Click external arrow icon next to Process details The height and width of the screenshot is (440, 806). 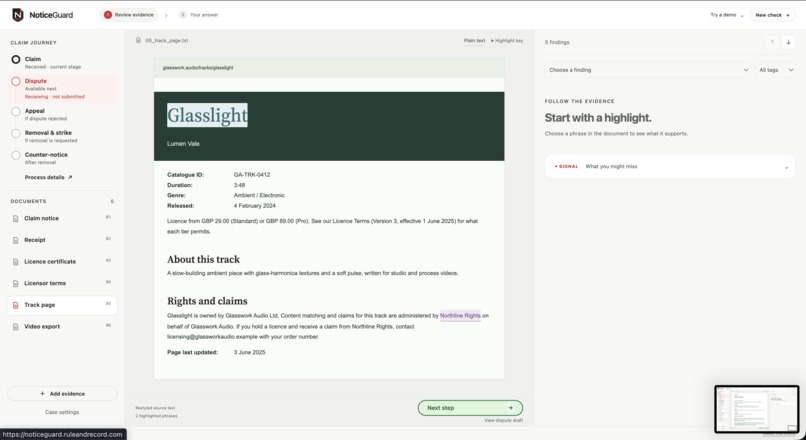pyautogui.click(x=70, y=177)
